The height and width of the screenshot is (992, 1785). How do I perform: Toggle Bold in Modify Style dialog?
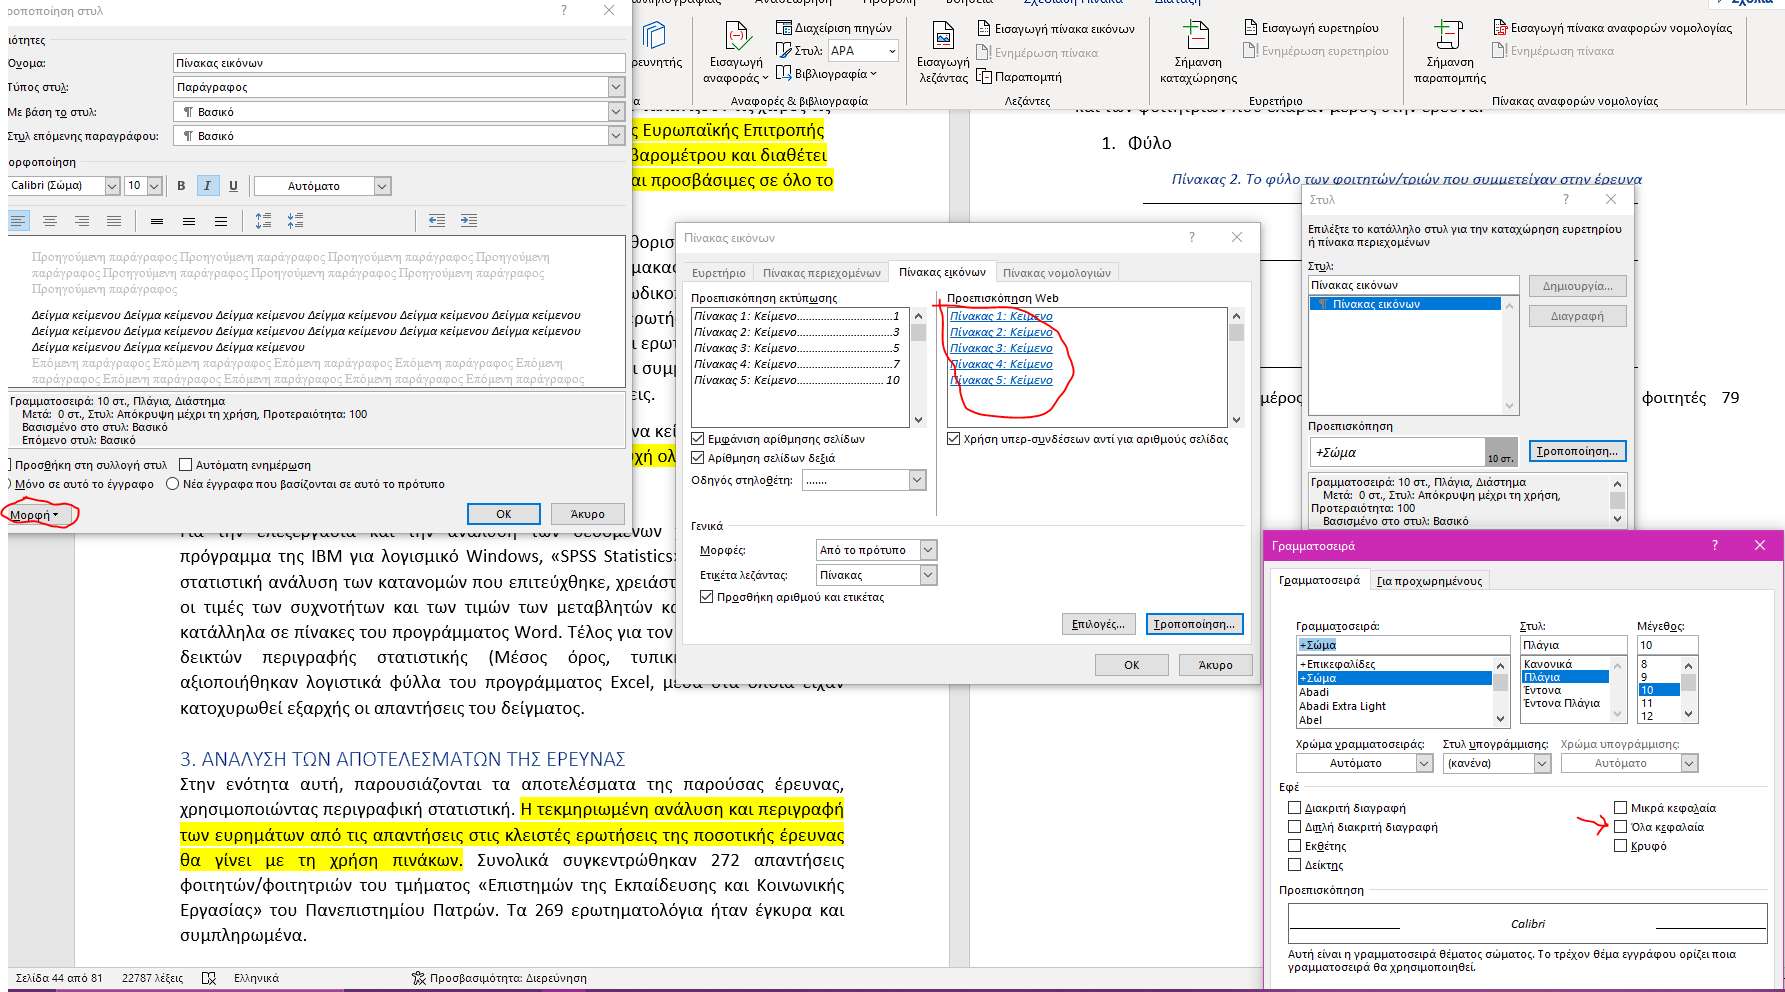181,186
